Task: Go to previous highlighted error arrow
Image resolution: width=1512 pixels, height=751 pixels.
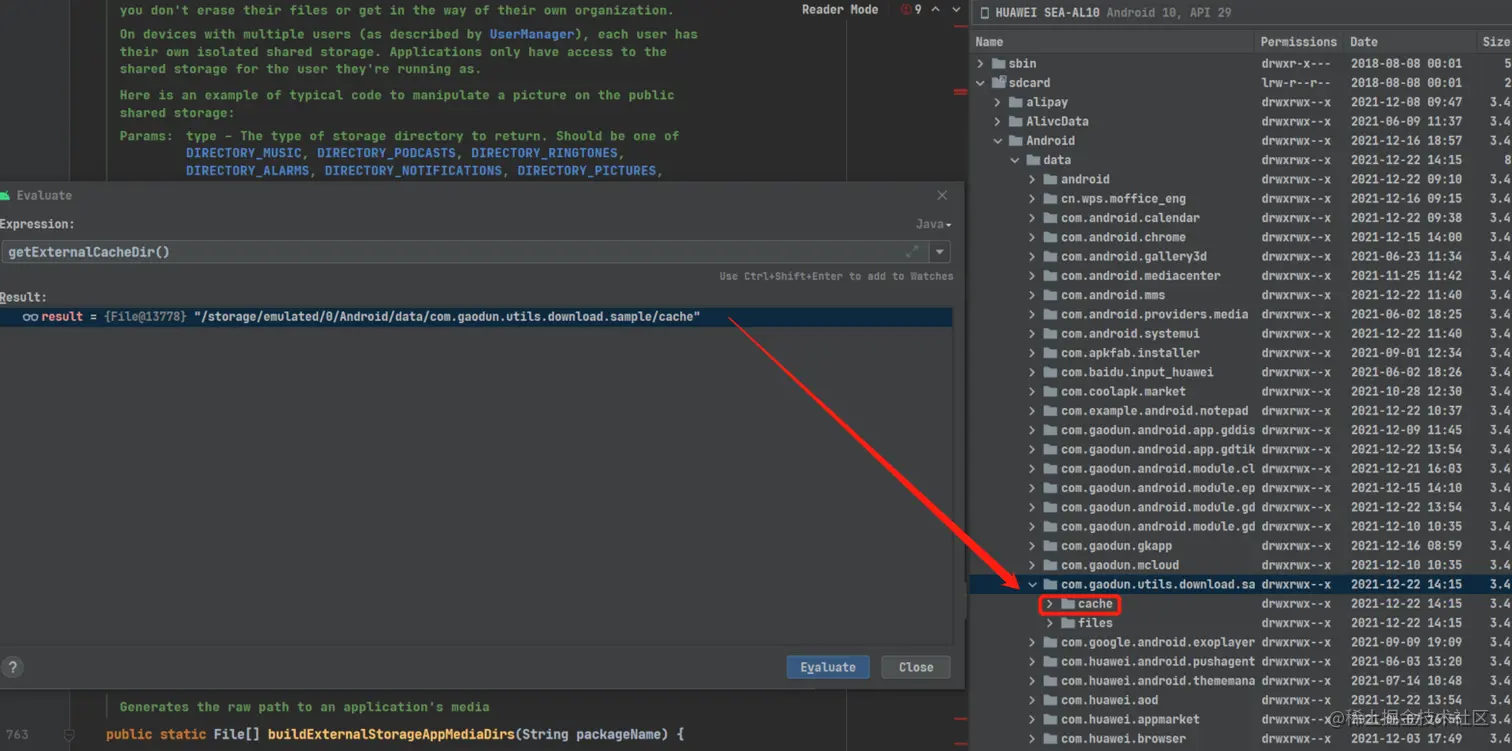Action: pyautogui.click(x=936, y=10)
